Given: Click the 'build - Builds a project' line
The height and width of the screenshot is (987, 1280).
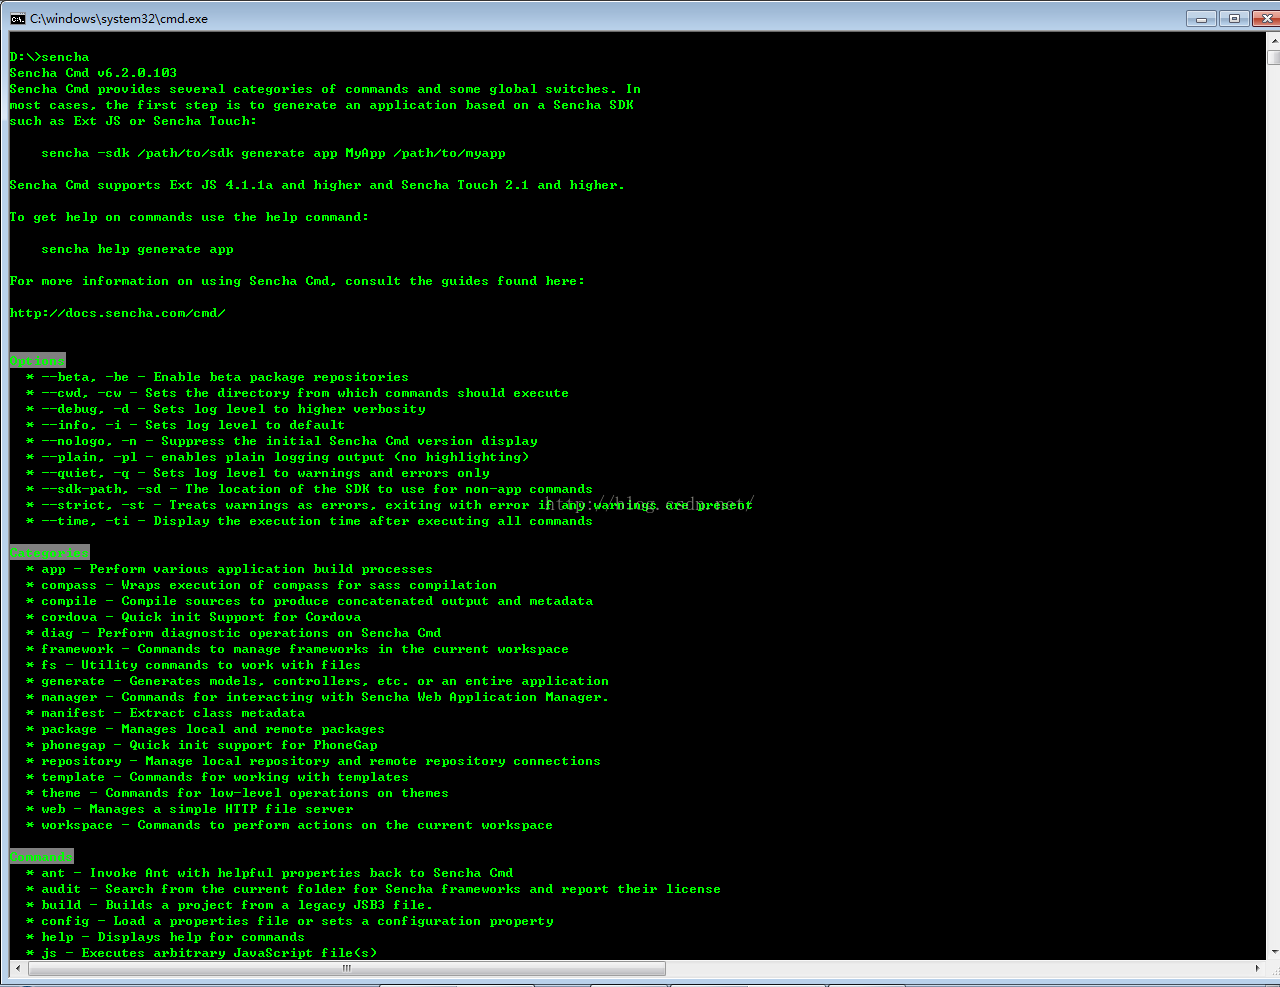Looking at the screenshot, I should click(229, 905).
